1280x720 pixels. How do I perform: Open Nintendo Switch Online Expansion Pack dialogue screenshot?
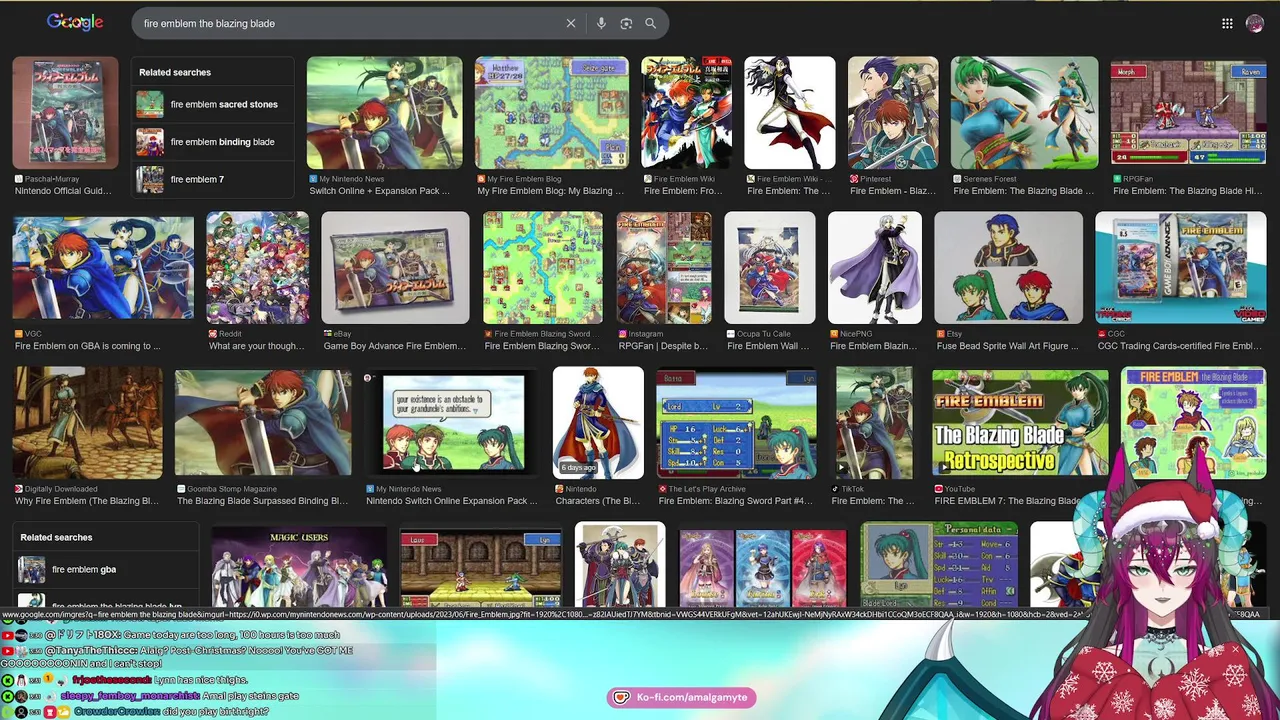(x=452, y=422)
